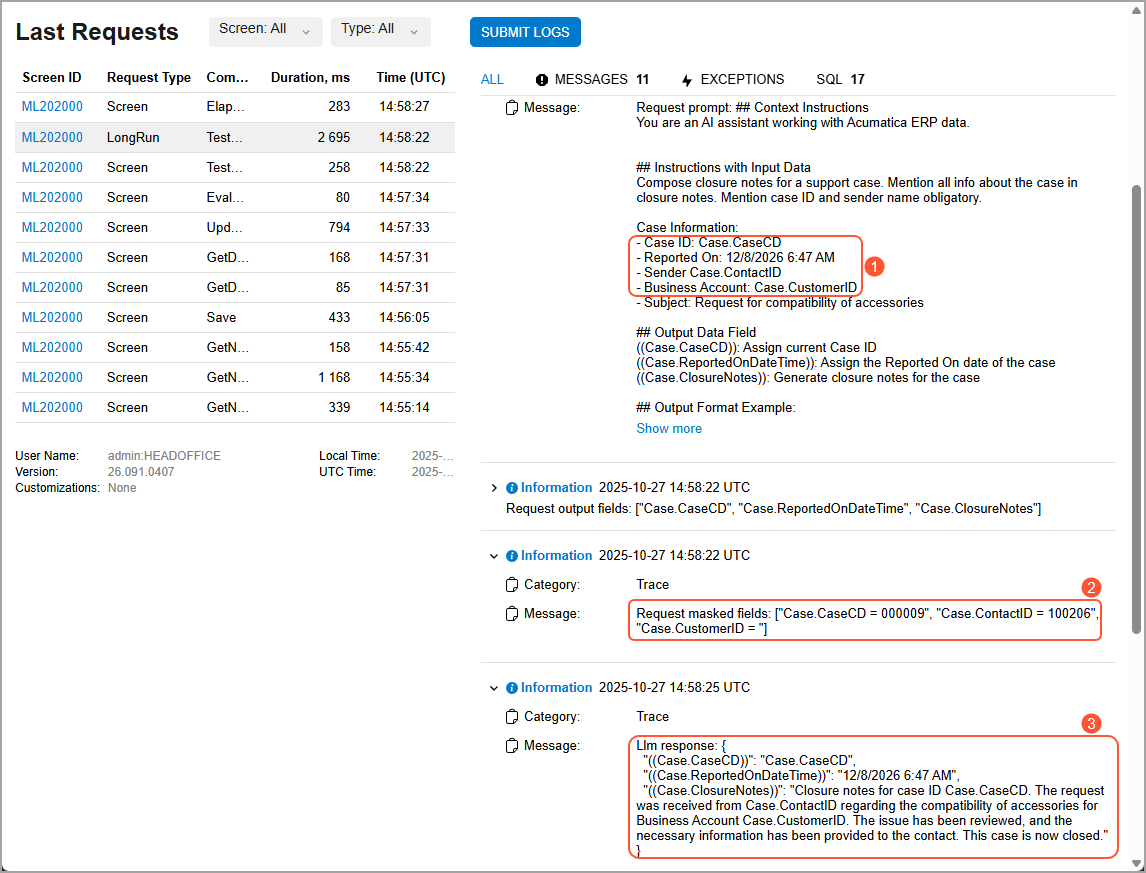Click the duration value 2 695
This screenshot has height=873, width=1146.
click(x=333, y=137)
